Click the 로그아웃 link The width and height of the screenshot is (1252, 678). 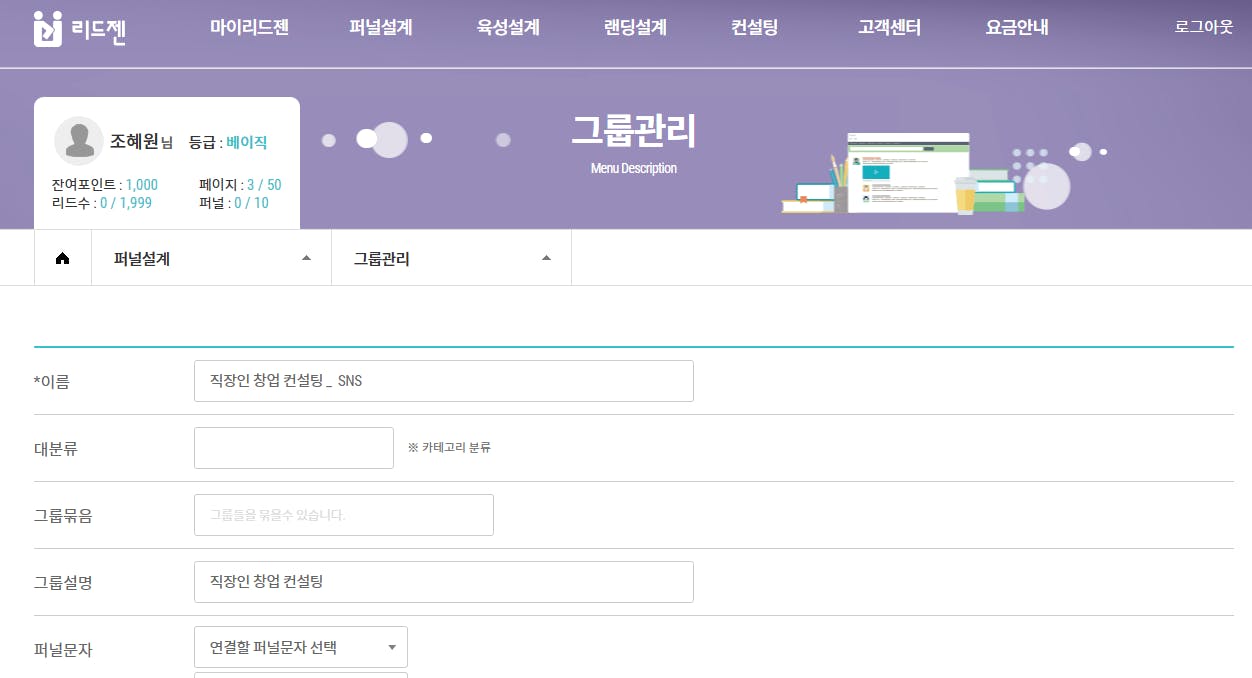(x=1204, y=27)
